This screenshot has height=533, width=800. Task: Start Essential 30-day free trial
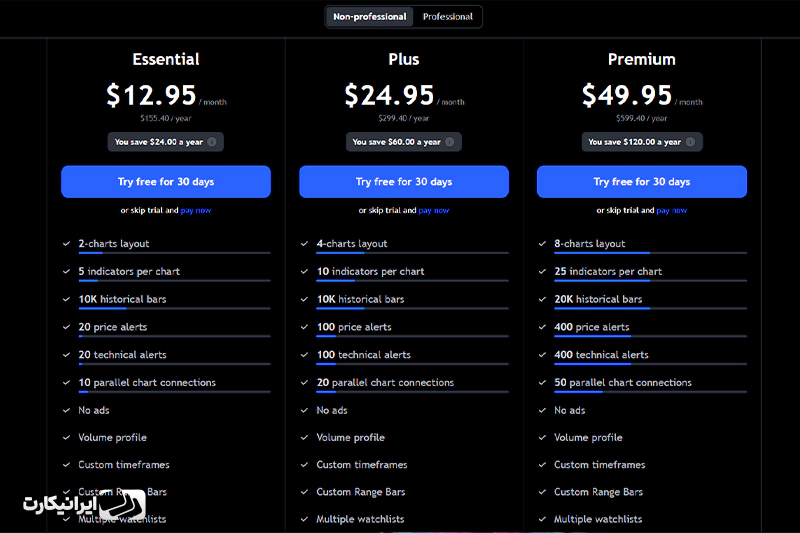166,182
